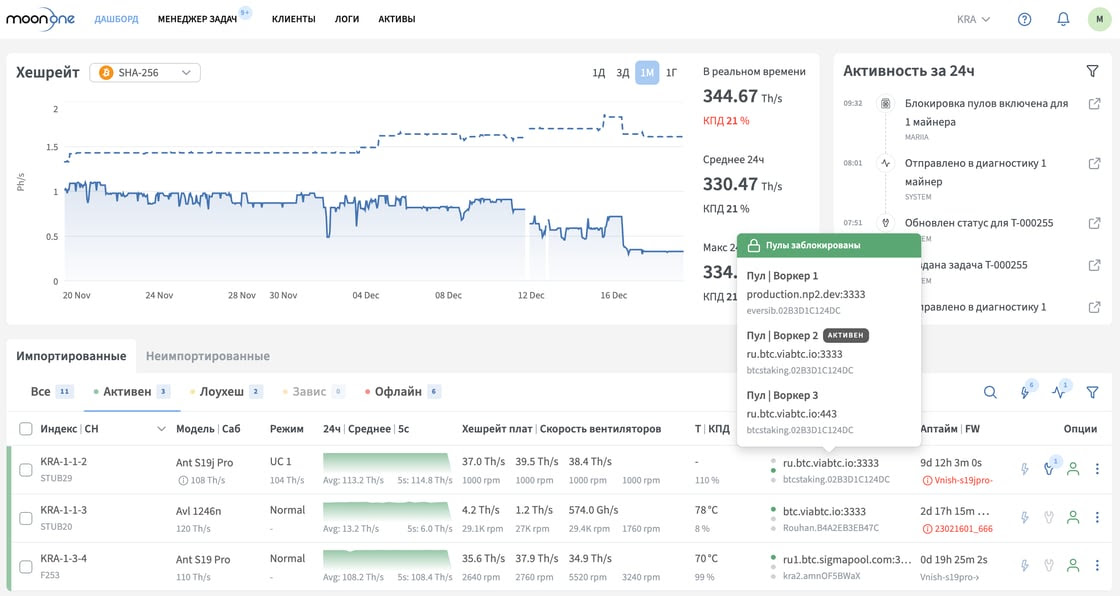Select 1Г chart period
Image resolution: width=1120 pixels, height=596 pixels.
pos(671,73)
